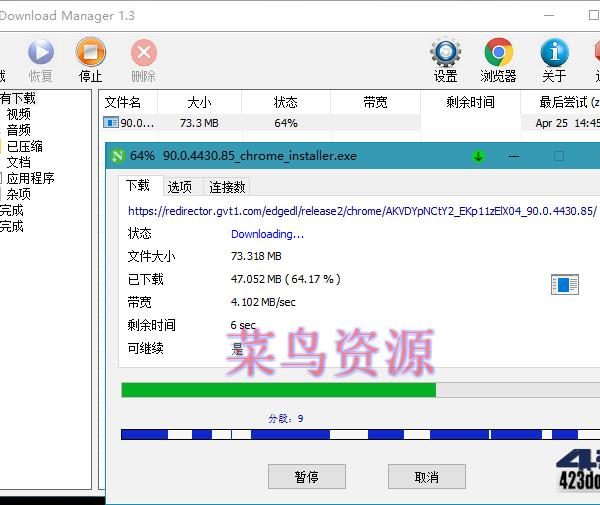This screenshot has height=505, width=600.
Task: Select the 应用程序 category in sidebar
Action: pos(31,178)
